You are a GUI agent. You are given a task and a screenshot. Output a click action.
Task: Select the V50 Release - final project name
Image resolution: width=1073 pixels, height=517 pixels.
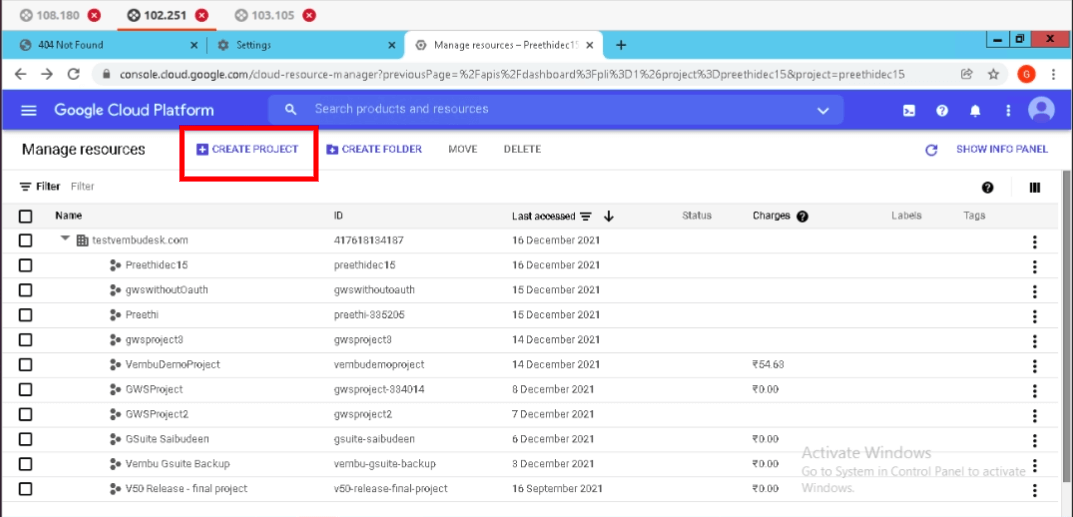pyautogui.click(x=187, y=488)
